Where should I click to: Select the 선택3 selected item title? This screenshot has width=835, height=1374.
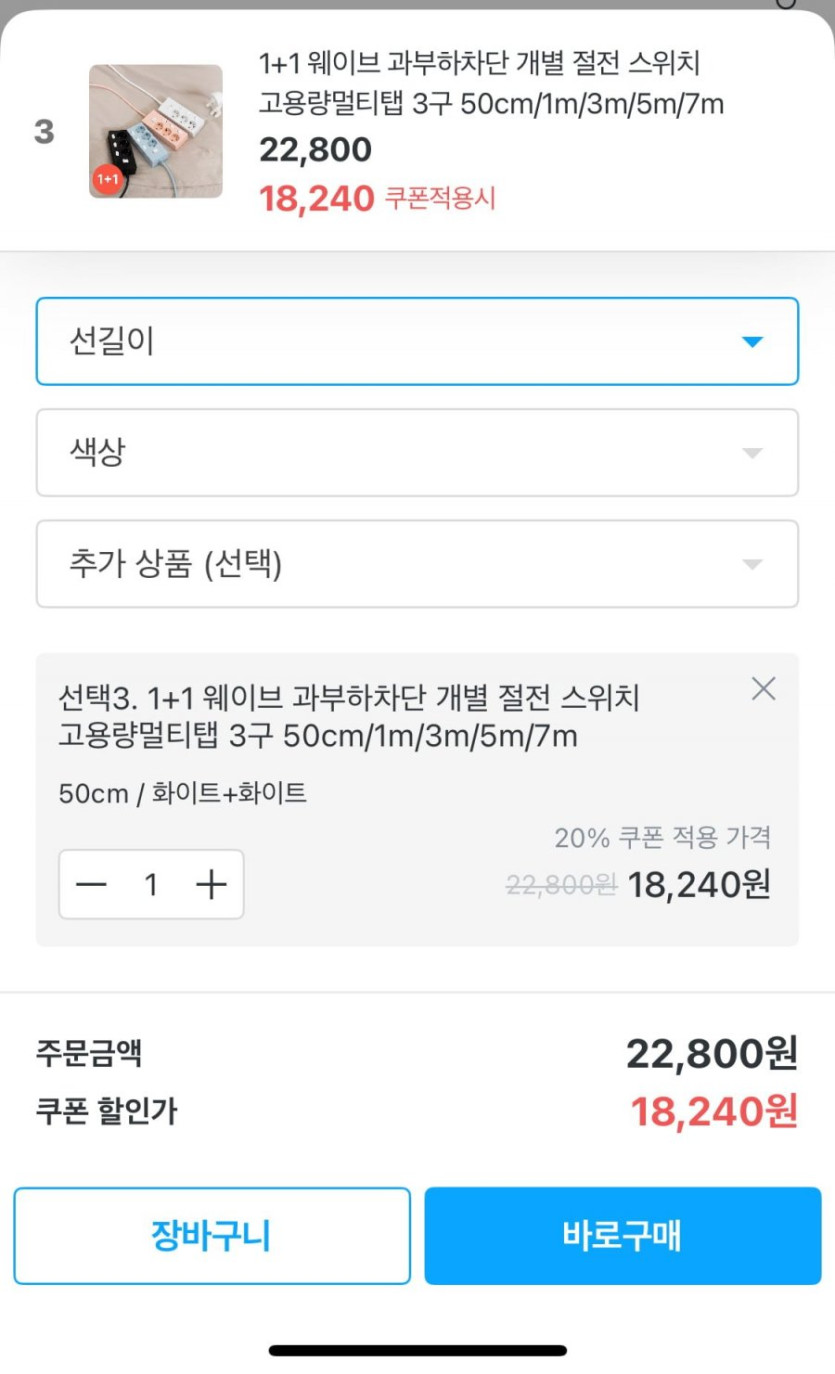[348, 716]
